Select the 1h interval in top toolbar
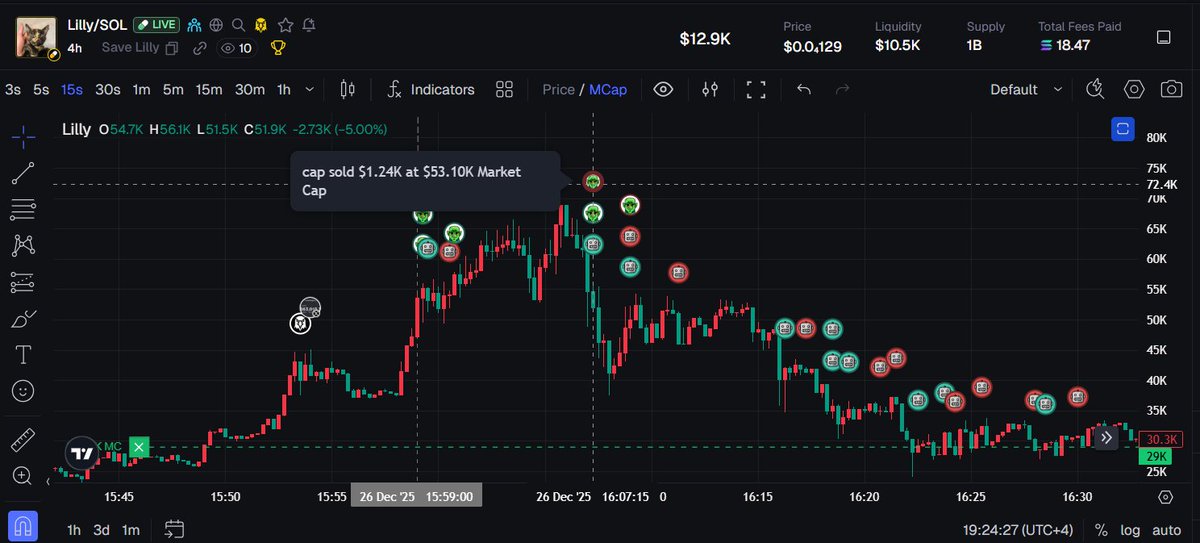The height and width of the screenshot is (543, 1200). (284, 89)
